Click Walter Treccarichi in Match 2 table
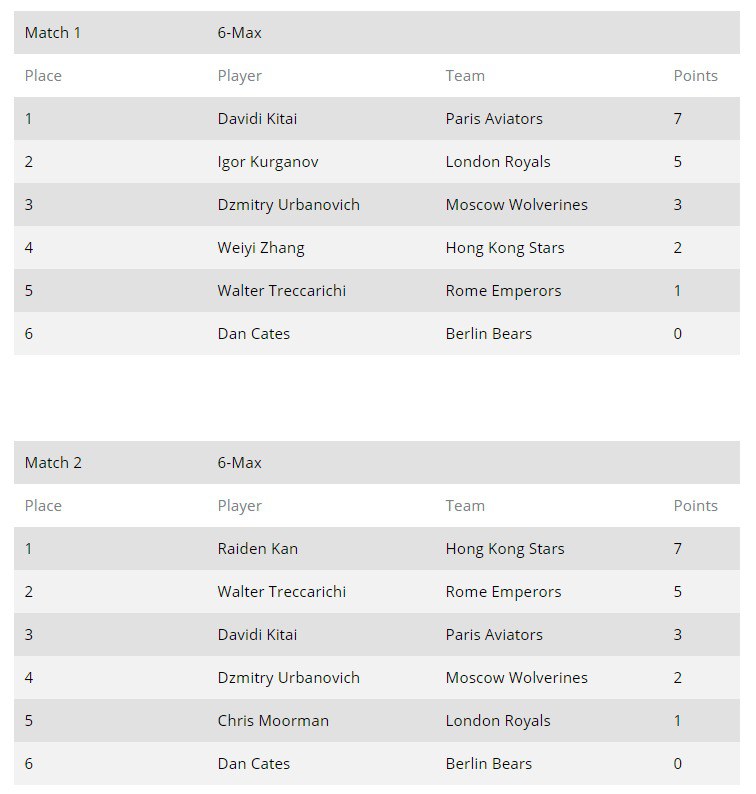 click(x=281, y=592)
